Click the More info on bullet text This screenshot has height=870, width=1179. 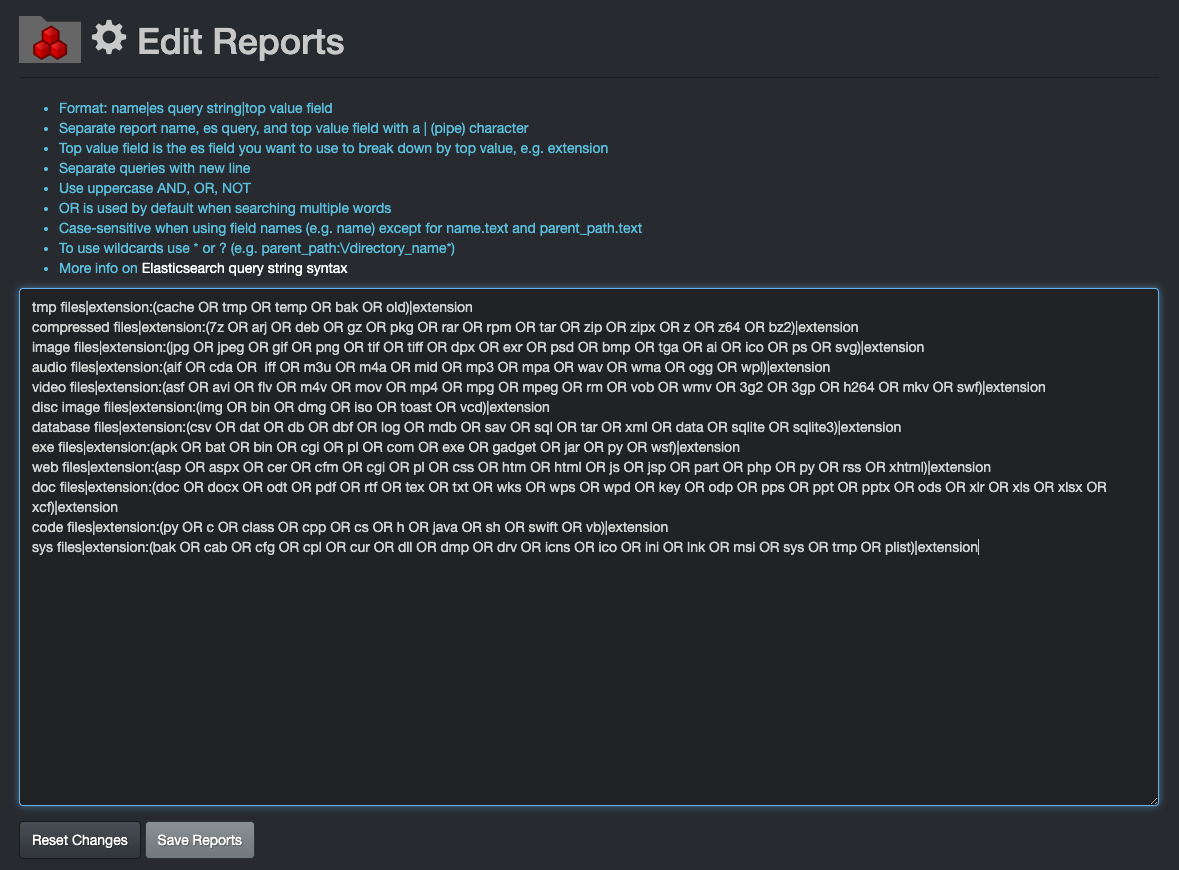[x=97, y=268]
